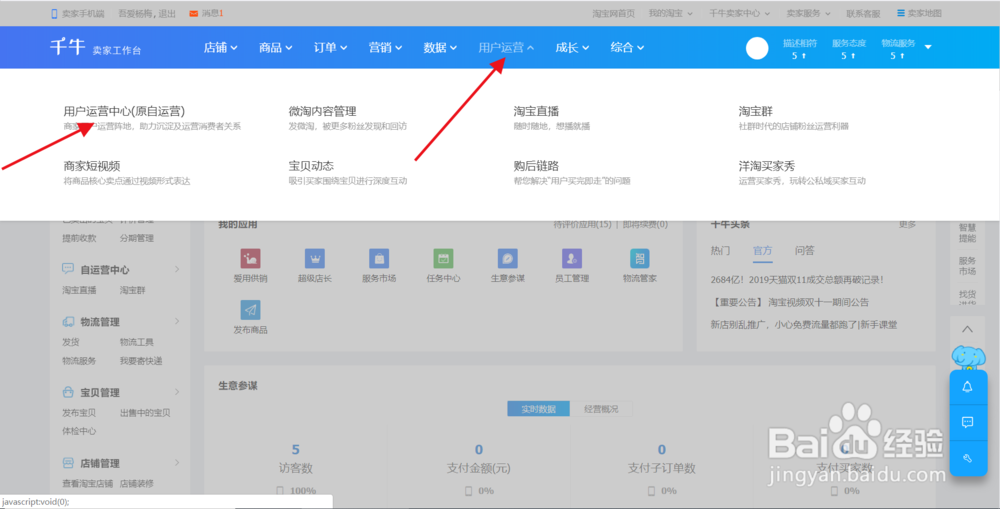Click the 联系客服 link
Screen dimensions: 1000x509
(x=863, y=13)
